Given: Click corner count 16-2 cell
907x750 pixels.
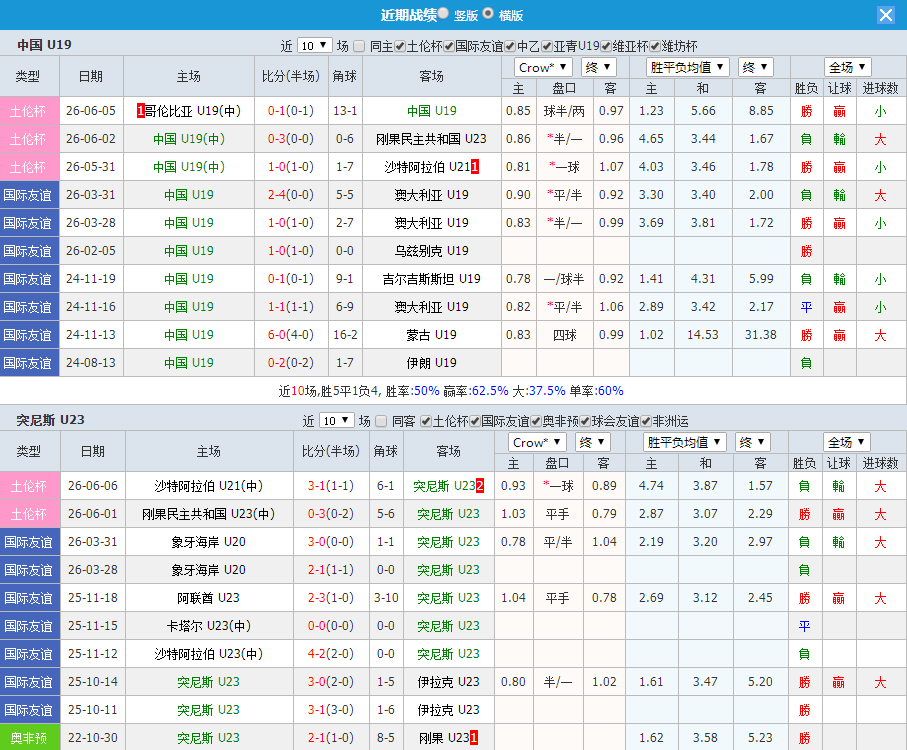Looking at the screenshot, I should (x=345, y=335).
